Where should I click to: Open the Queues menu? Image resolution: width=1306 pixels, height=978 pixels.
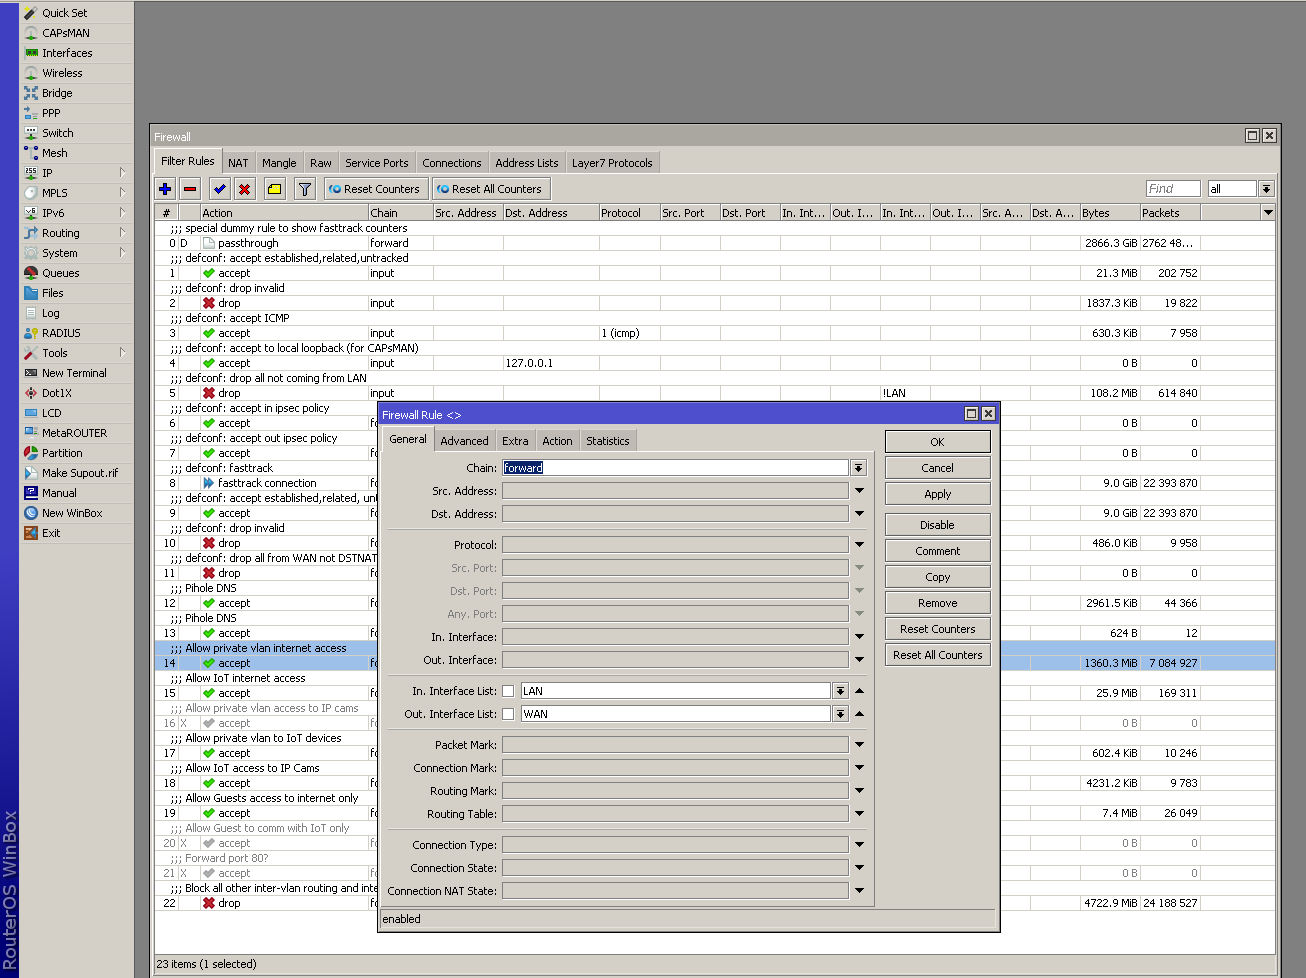(x=60, y=273)
